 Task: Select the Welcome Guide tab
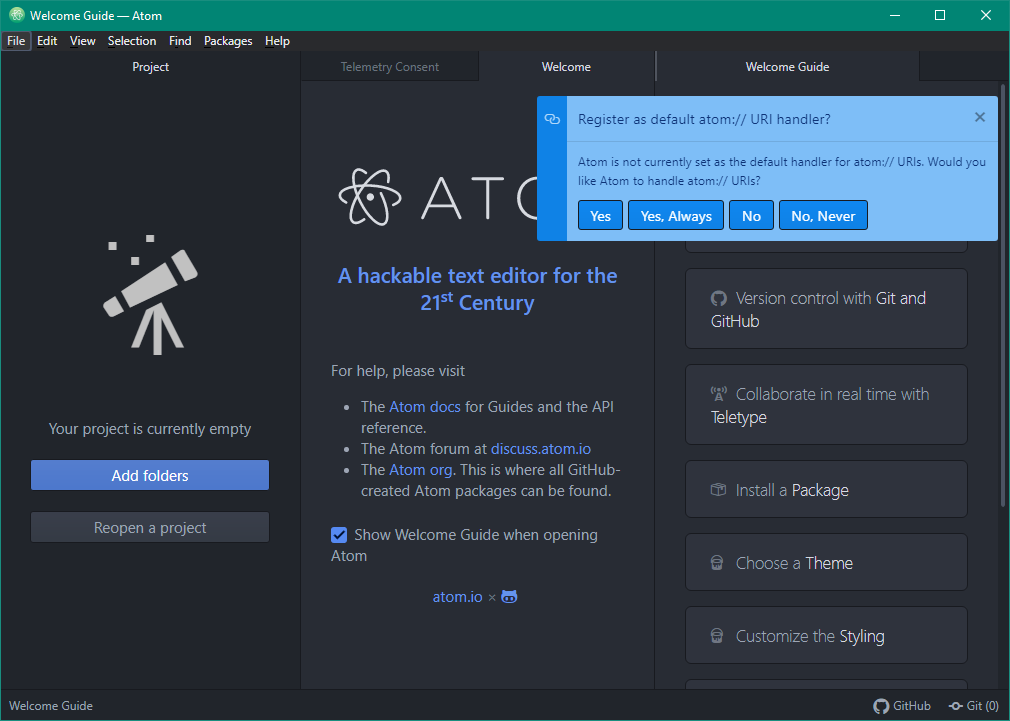coord(787,66)
